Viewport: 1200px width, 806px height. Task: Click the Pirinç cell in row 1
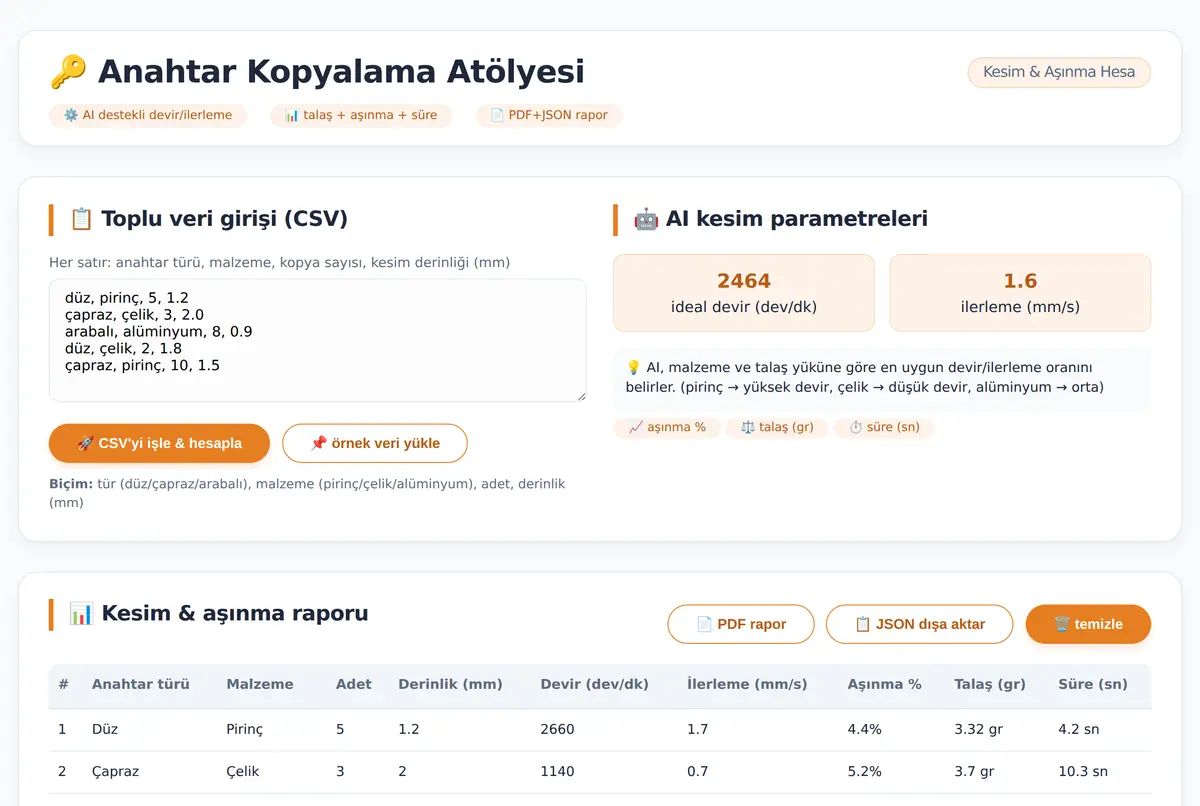pos(245,729)
